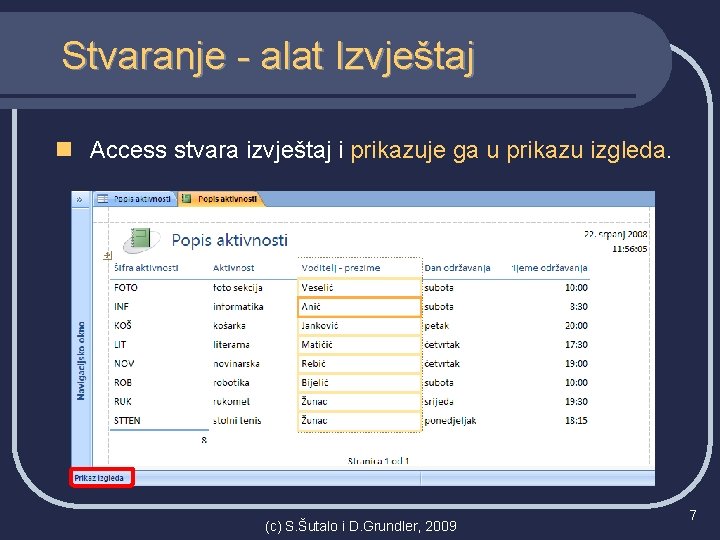The height and width of the screenshot is (540, 720).
Task: Select the Žunac field in the STTEN row
Action: pos(360,421)
